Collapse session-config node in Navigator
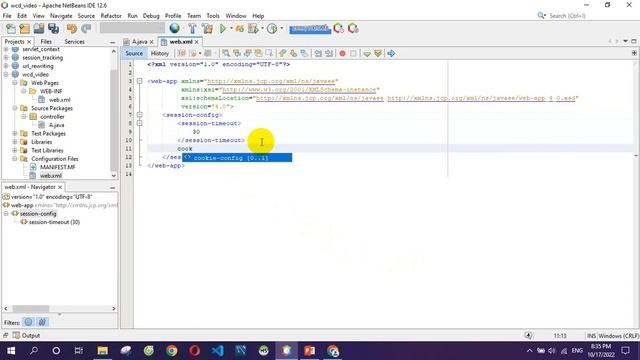Image resolution: width=640 pixels, height=360 pixels. tap(6, 213)
